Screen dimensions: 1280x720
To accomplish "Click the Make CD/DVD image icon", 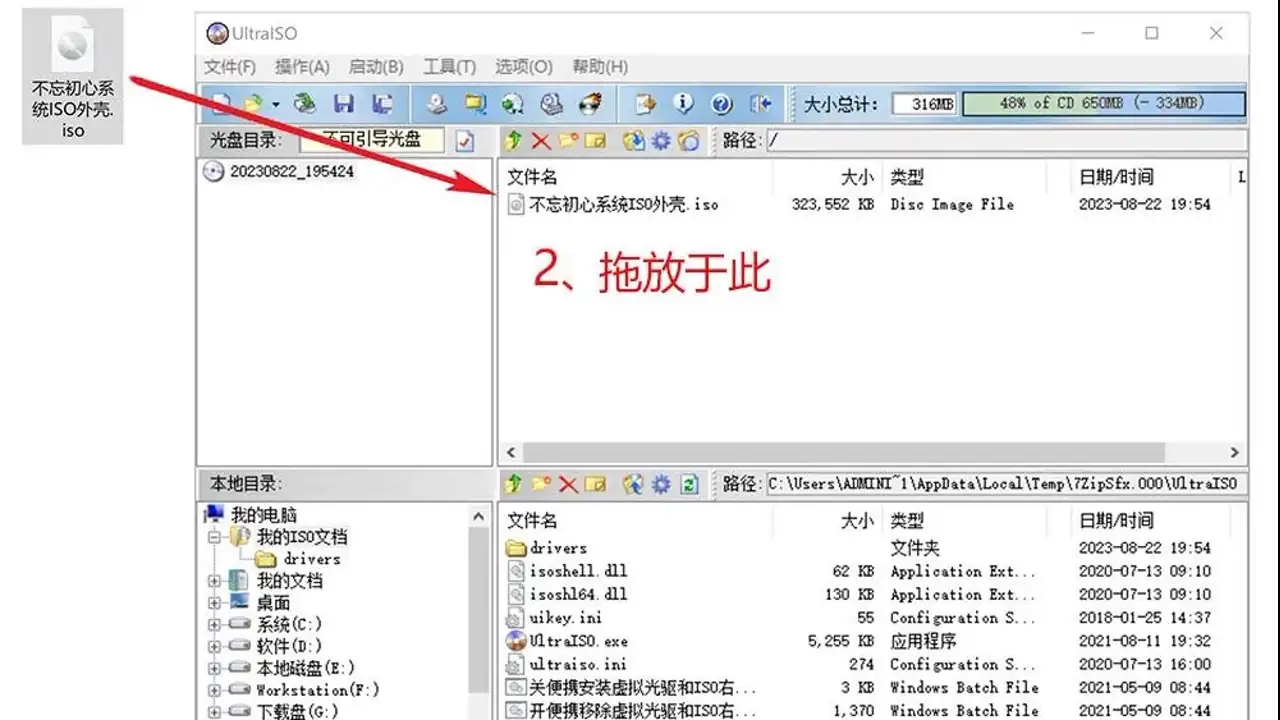I will click(436, 103).
